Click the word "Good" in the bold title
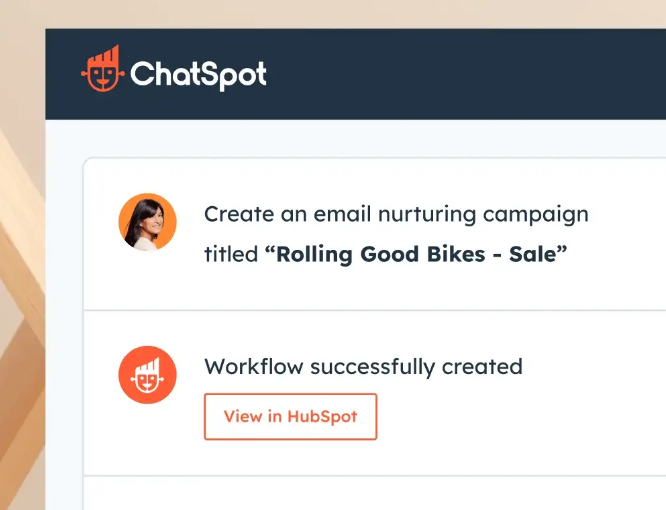The width and height of the screenshot is (666, 510). click(x=389, y=254)
